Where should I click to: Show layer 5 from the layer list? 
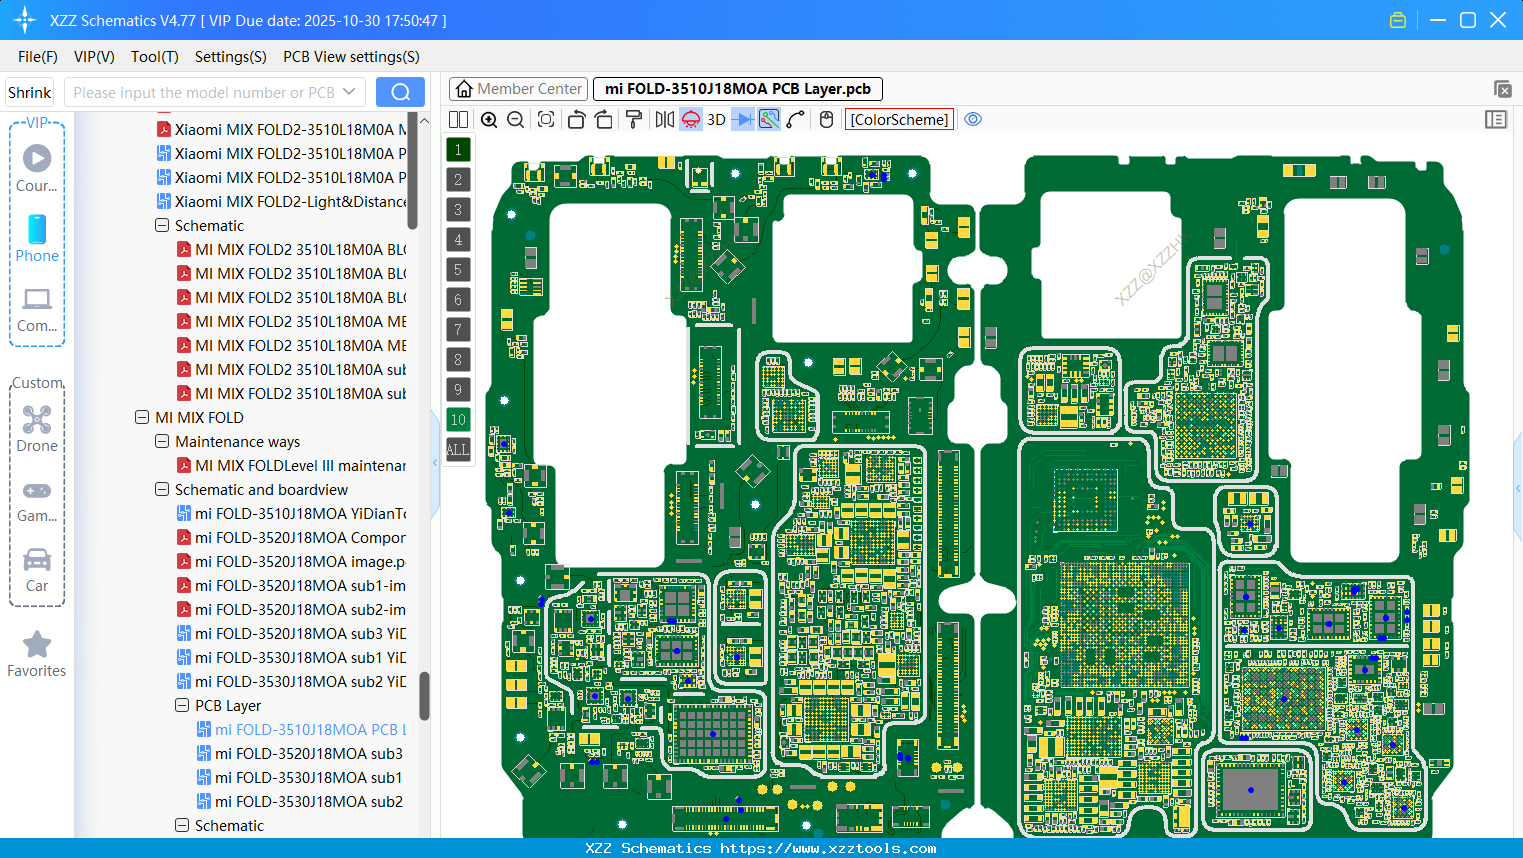[458, 269]
